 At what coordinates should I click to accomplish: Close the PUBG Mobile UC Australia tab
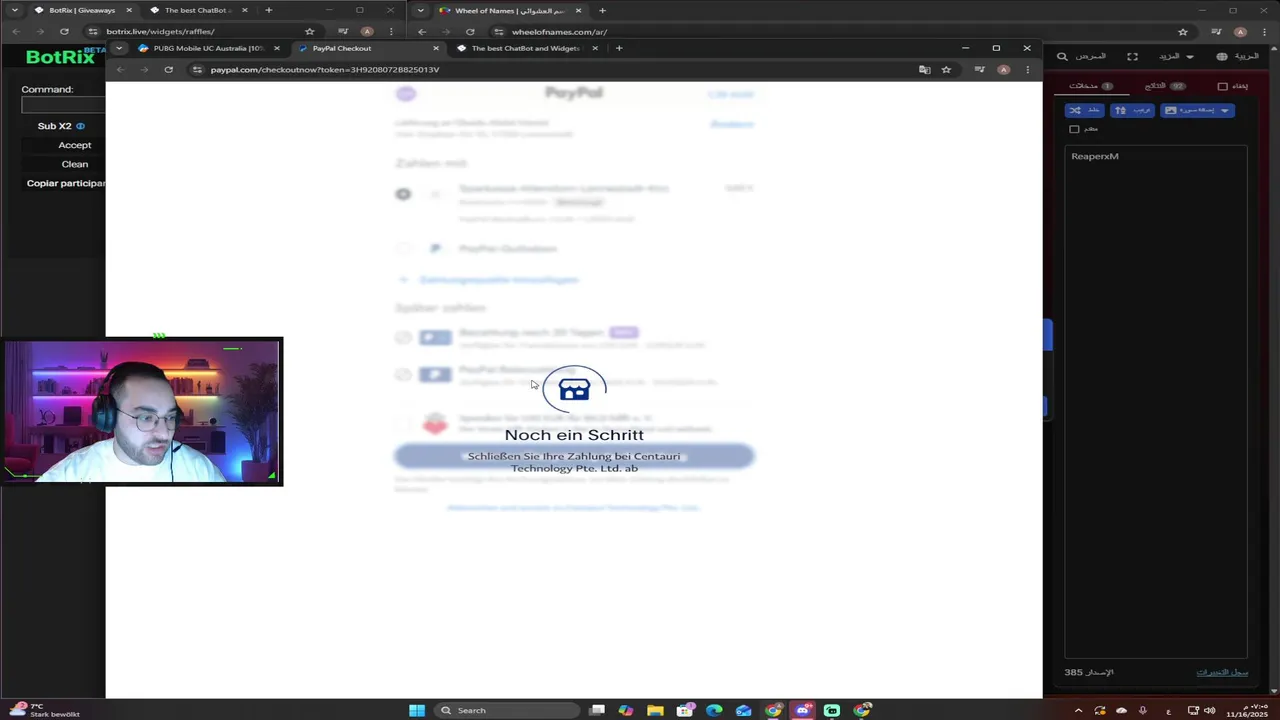pos(277,48)
